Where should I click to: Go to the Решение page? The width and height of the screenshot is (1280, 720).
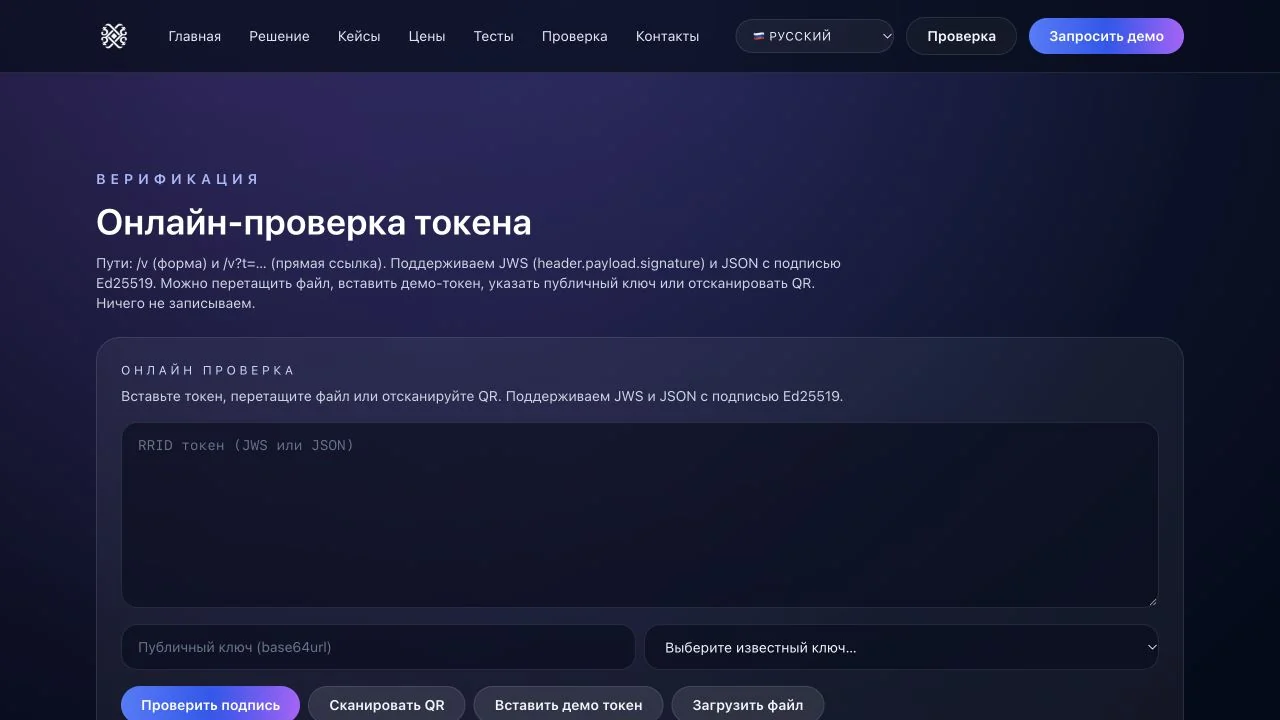[x=279, y=36]
